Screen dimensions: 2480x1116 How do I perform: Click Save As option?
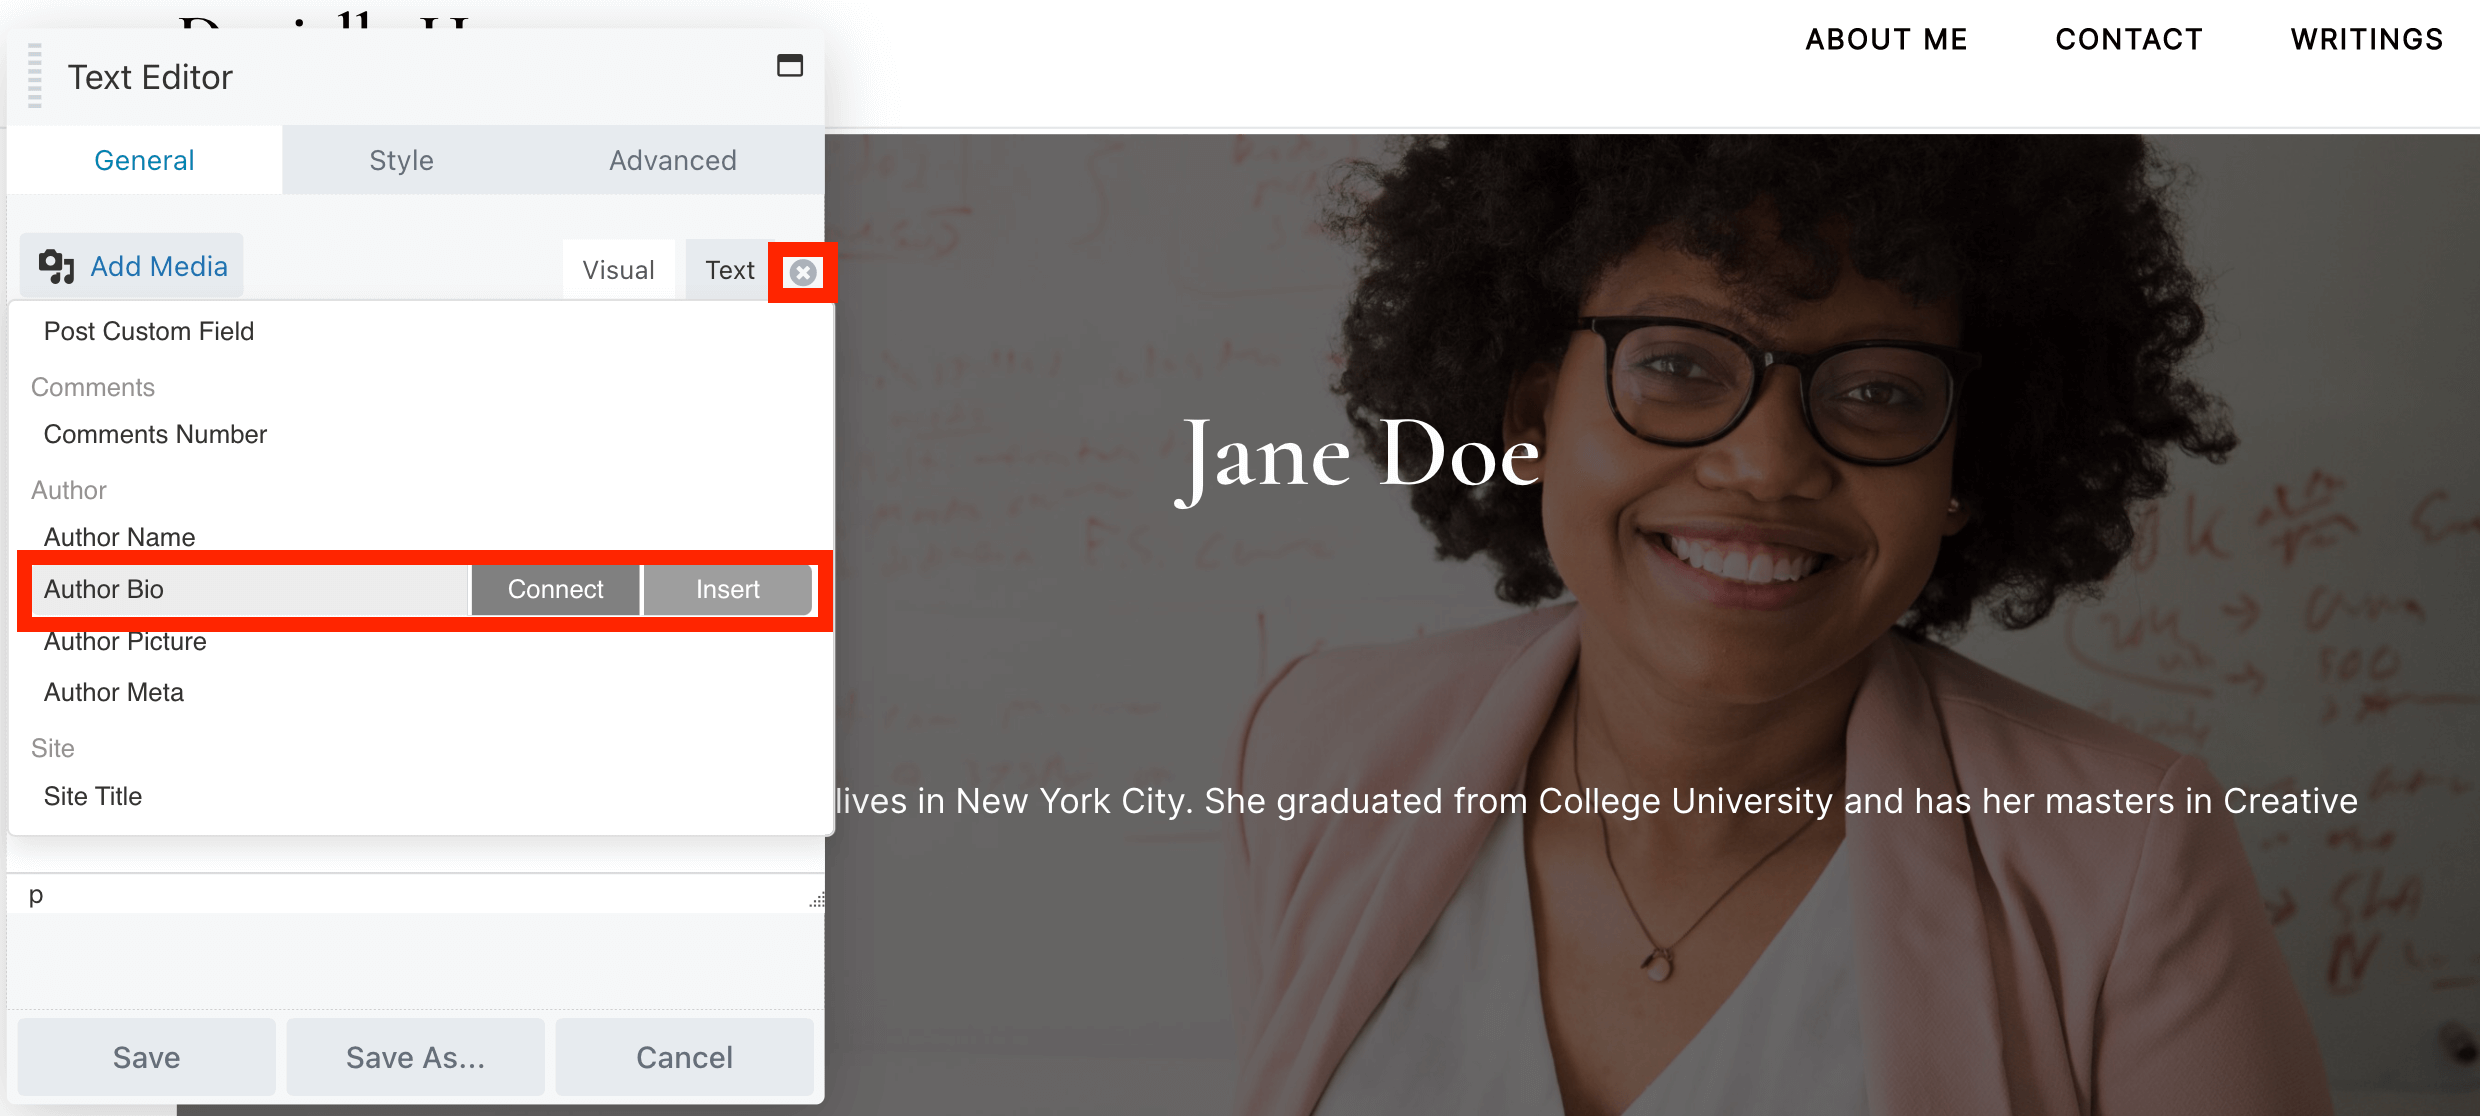(x=416, y=1058)
